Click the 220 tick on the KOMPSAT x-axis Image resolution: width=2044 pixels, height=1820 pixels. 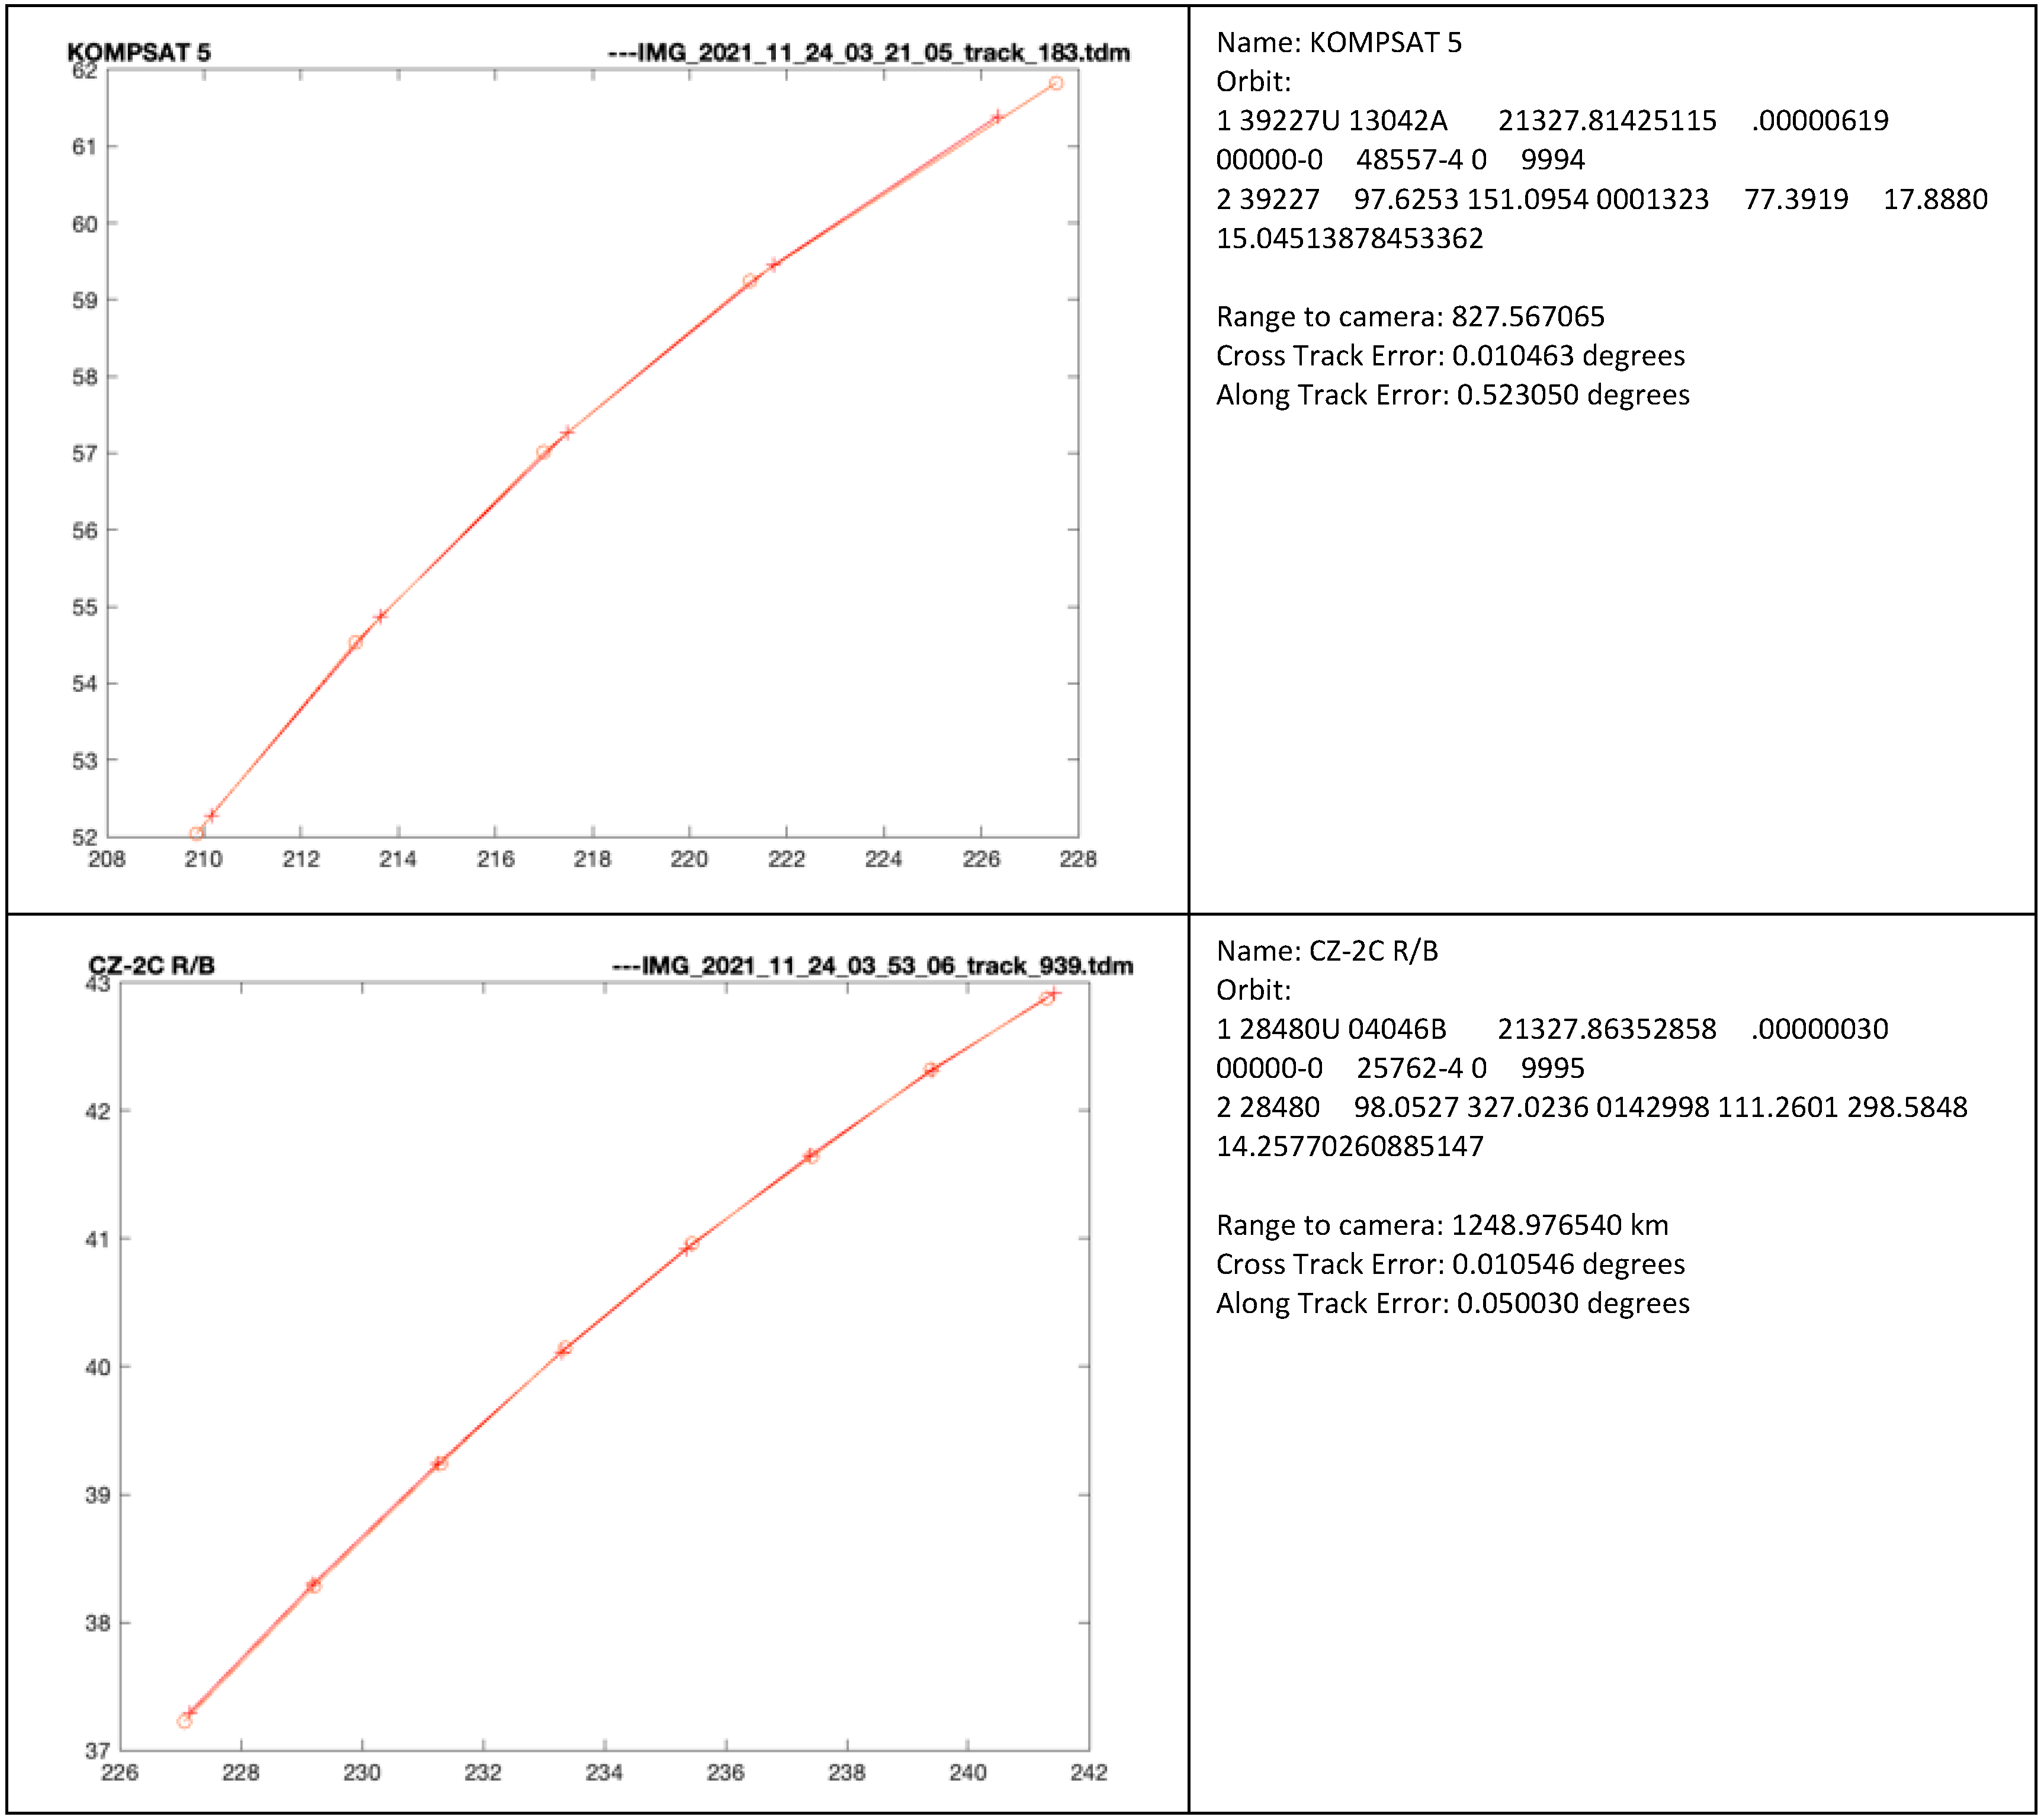[x=689, y=858]
